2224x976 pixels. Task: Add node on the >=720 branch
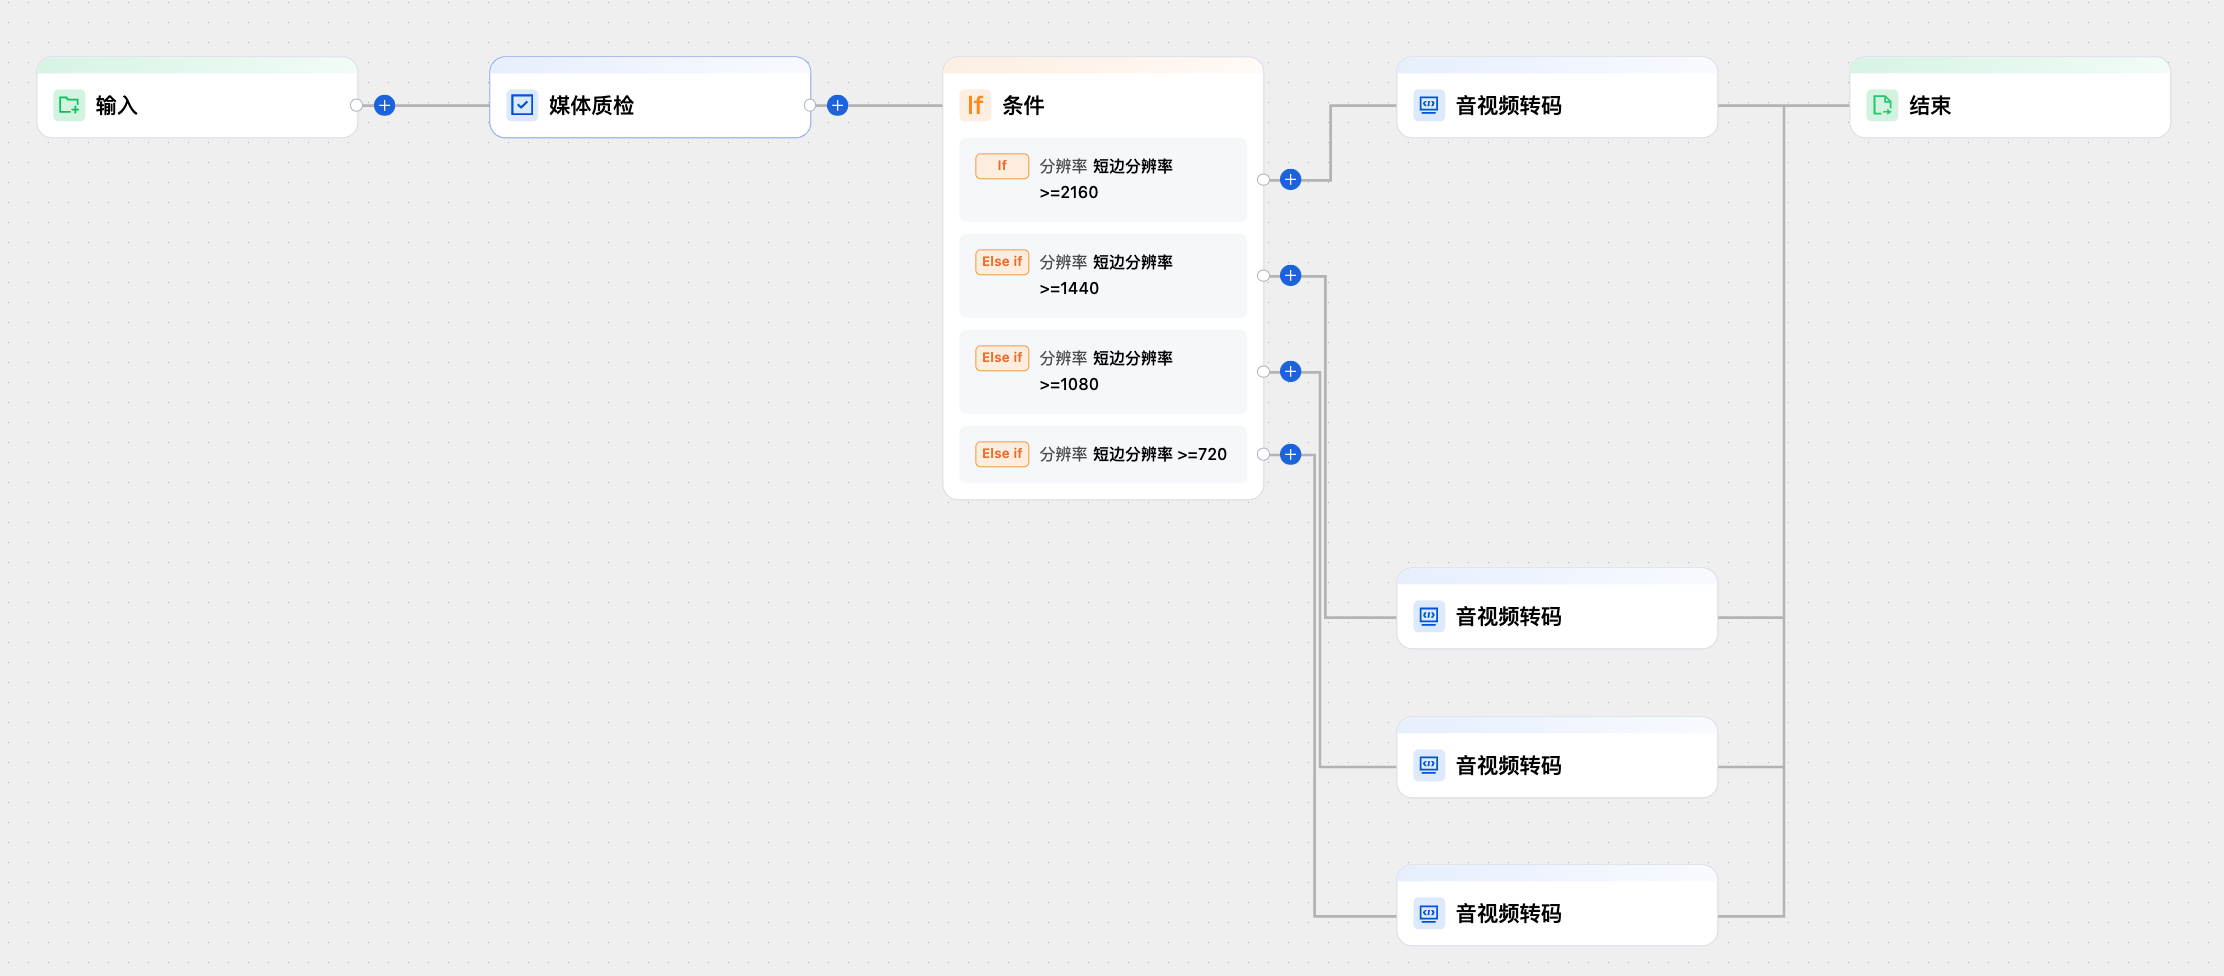point(1291,455)
